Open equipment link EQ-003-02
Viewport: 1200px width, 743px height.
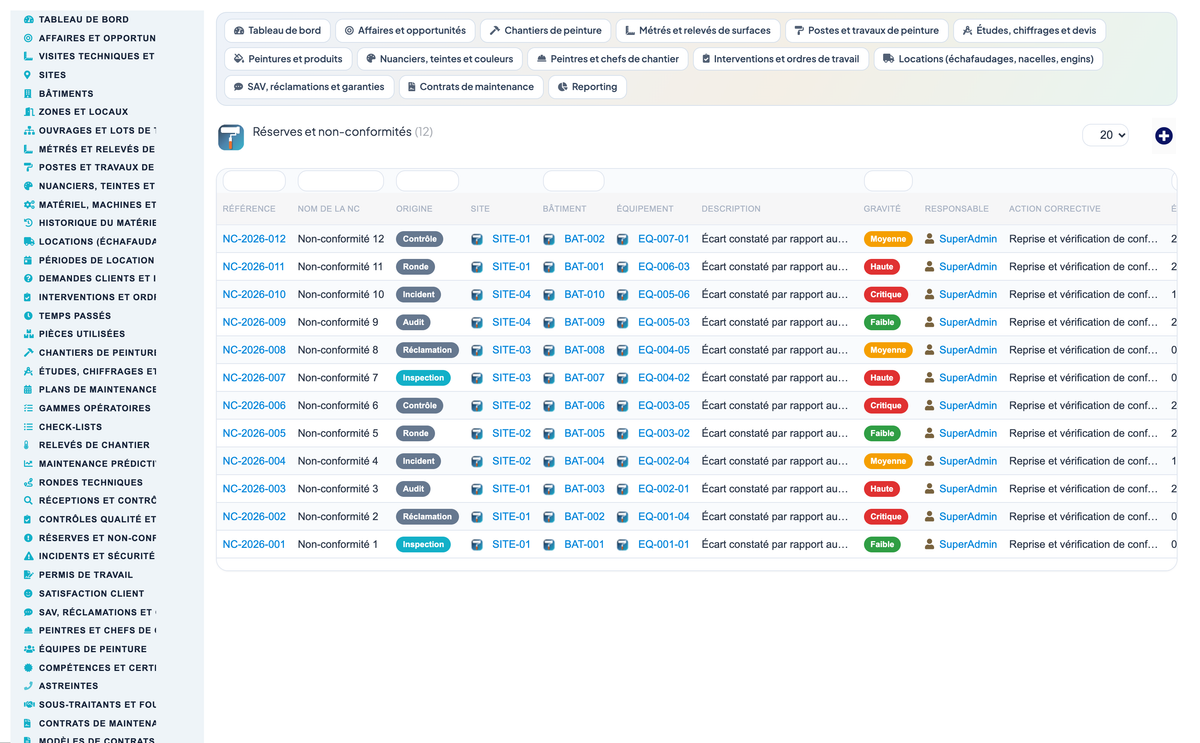664,433
